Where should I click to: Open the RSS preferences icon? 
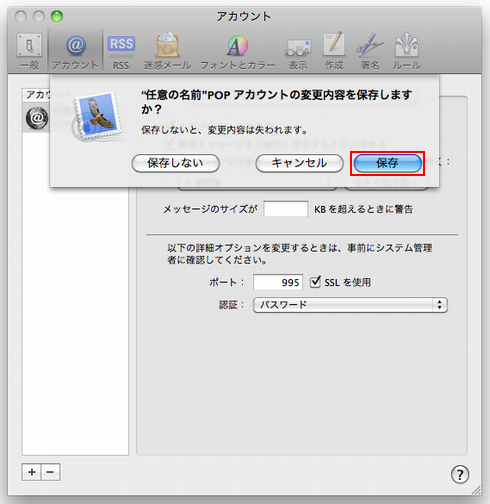point(121,51)
